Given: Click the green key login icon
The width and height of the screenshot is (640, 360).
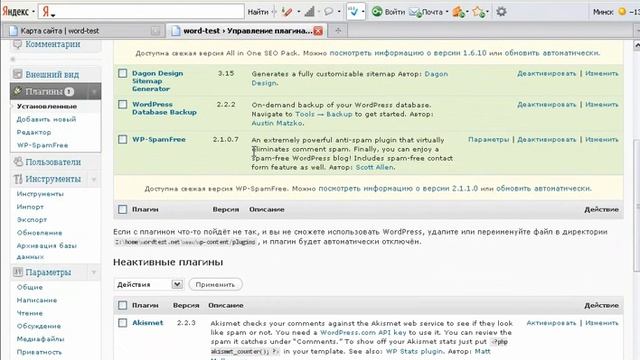Looking at the screenshot, I should 377,12.
